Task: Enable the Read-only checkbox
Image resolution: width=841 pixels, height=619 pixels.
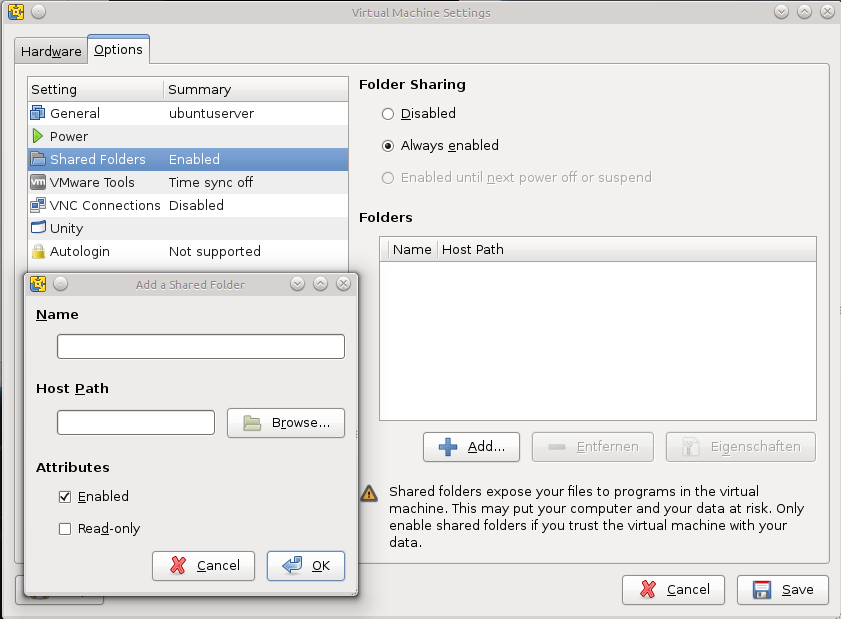Action: (65, 529)
